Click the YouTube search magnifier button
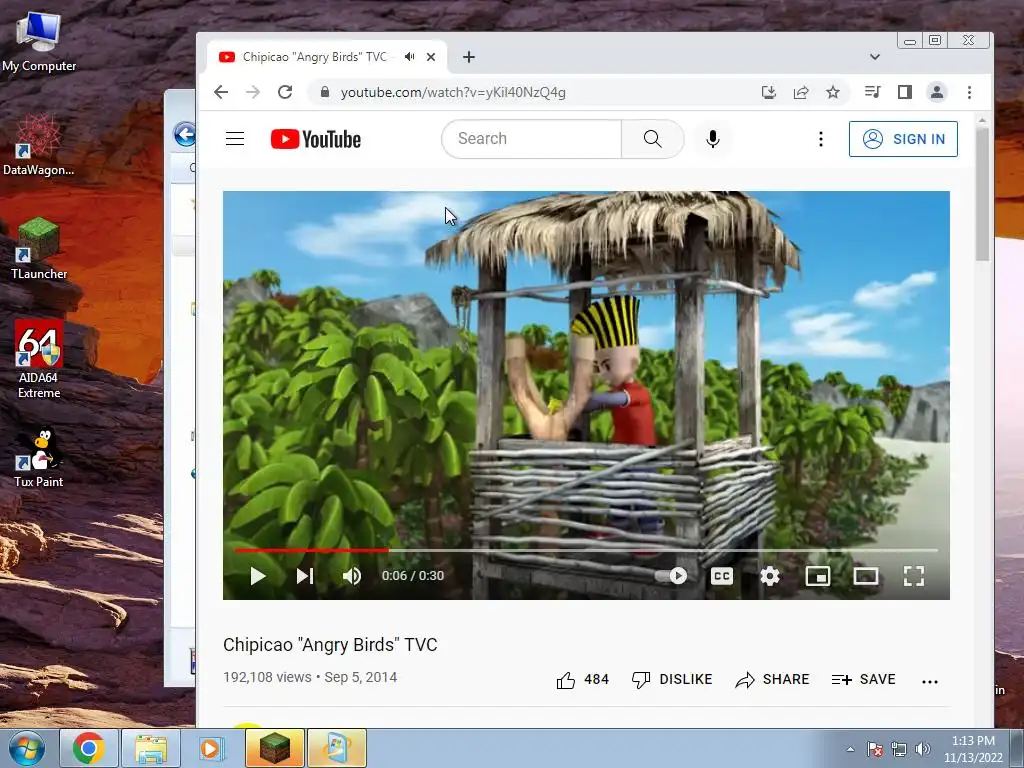 point(652,138)
